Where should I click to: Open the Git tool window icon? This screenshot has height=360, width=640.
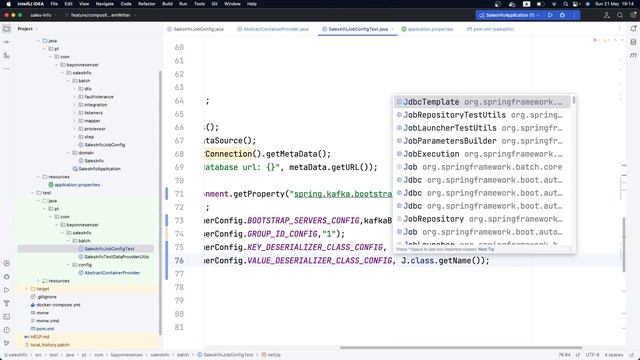click(x=7, y=343)
